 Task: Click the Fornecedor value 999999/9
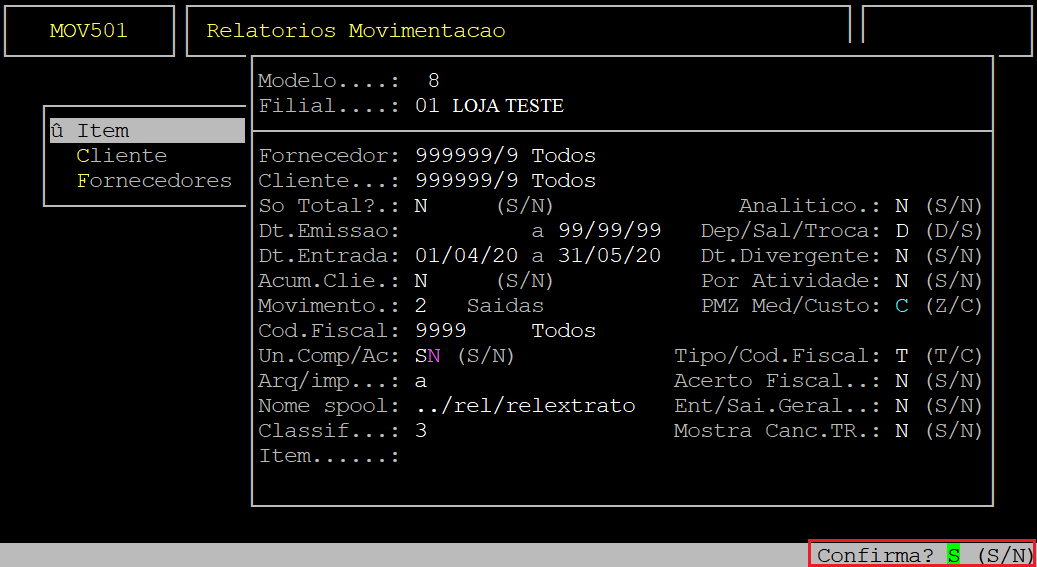click(466, 156)
